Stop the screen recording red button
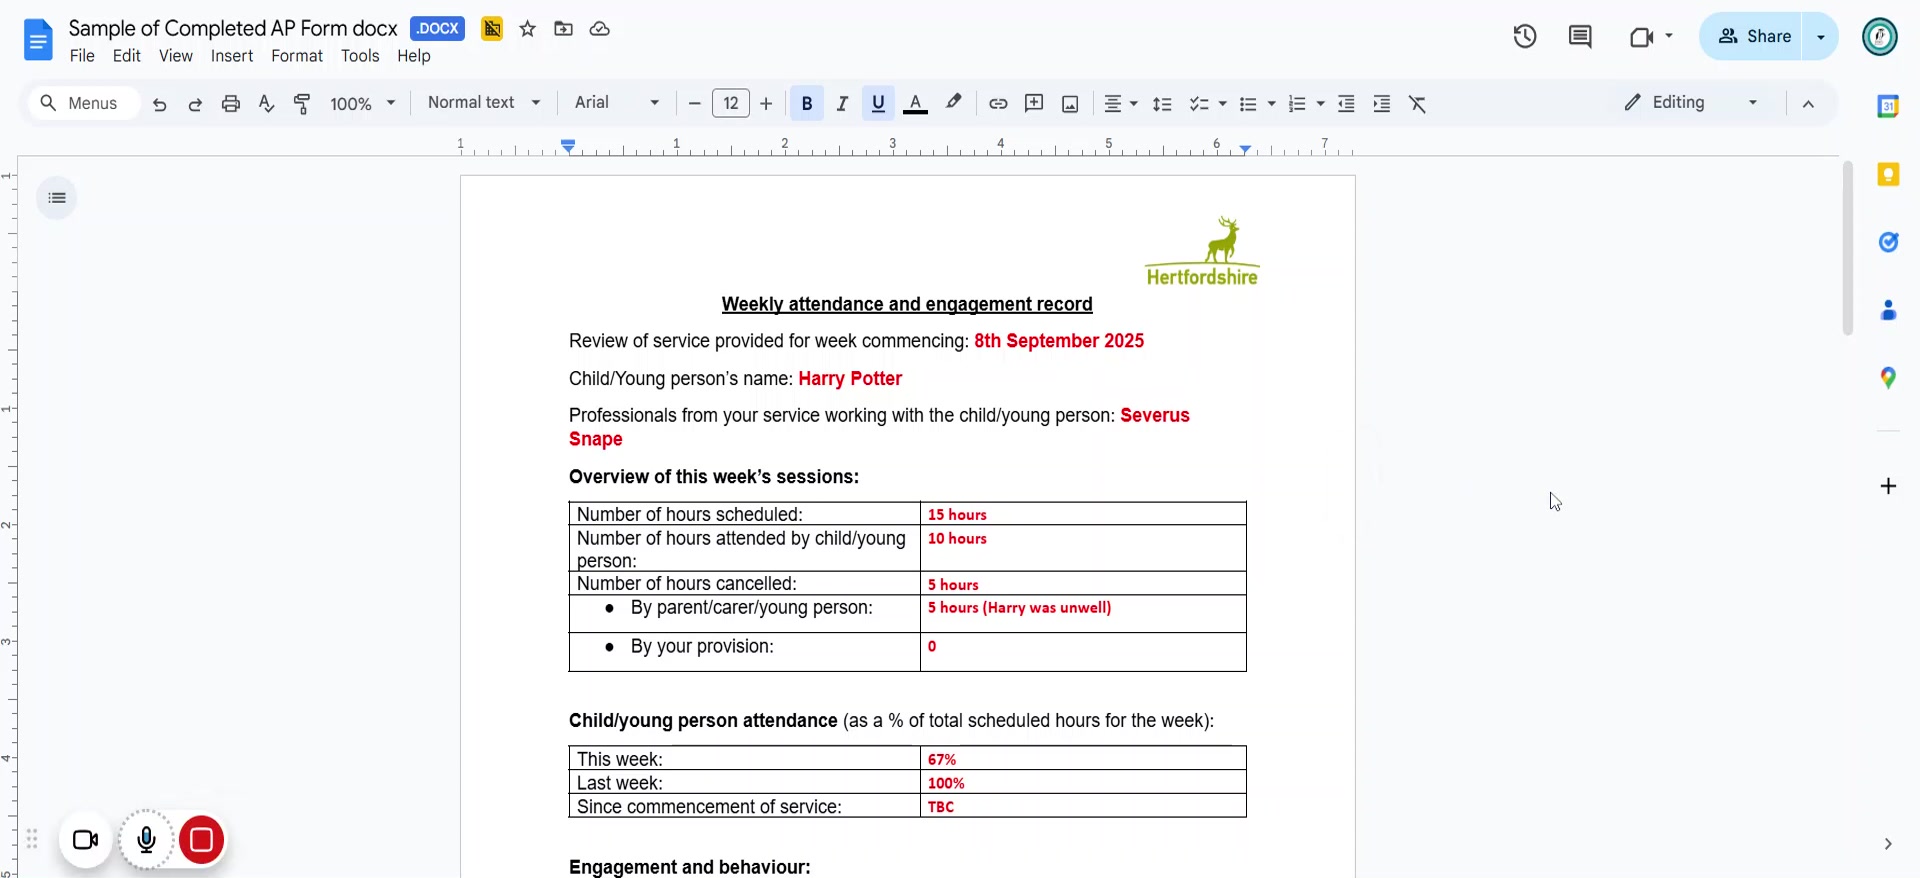1920x878 pixels. (201, 840)
